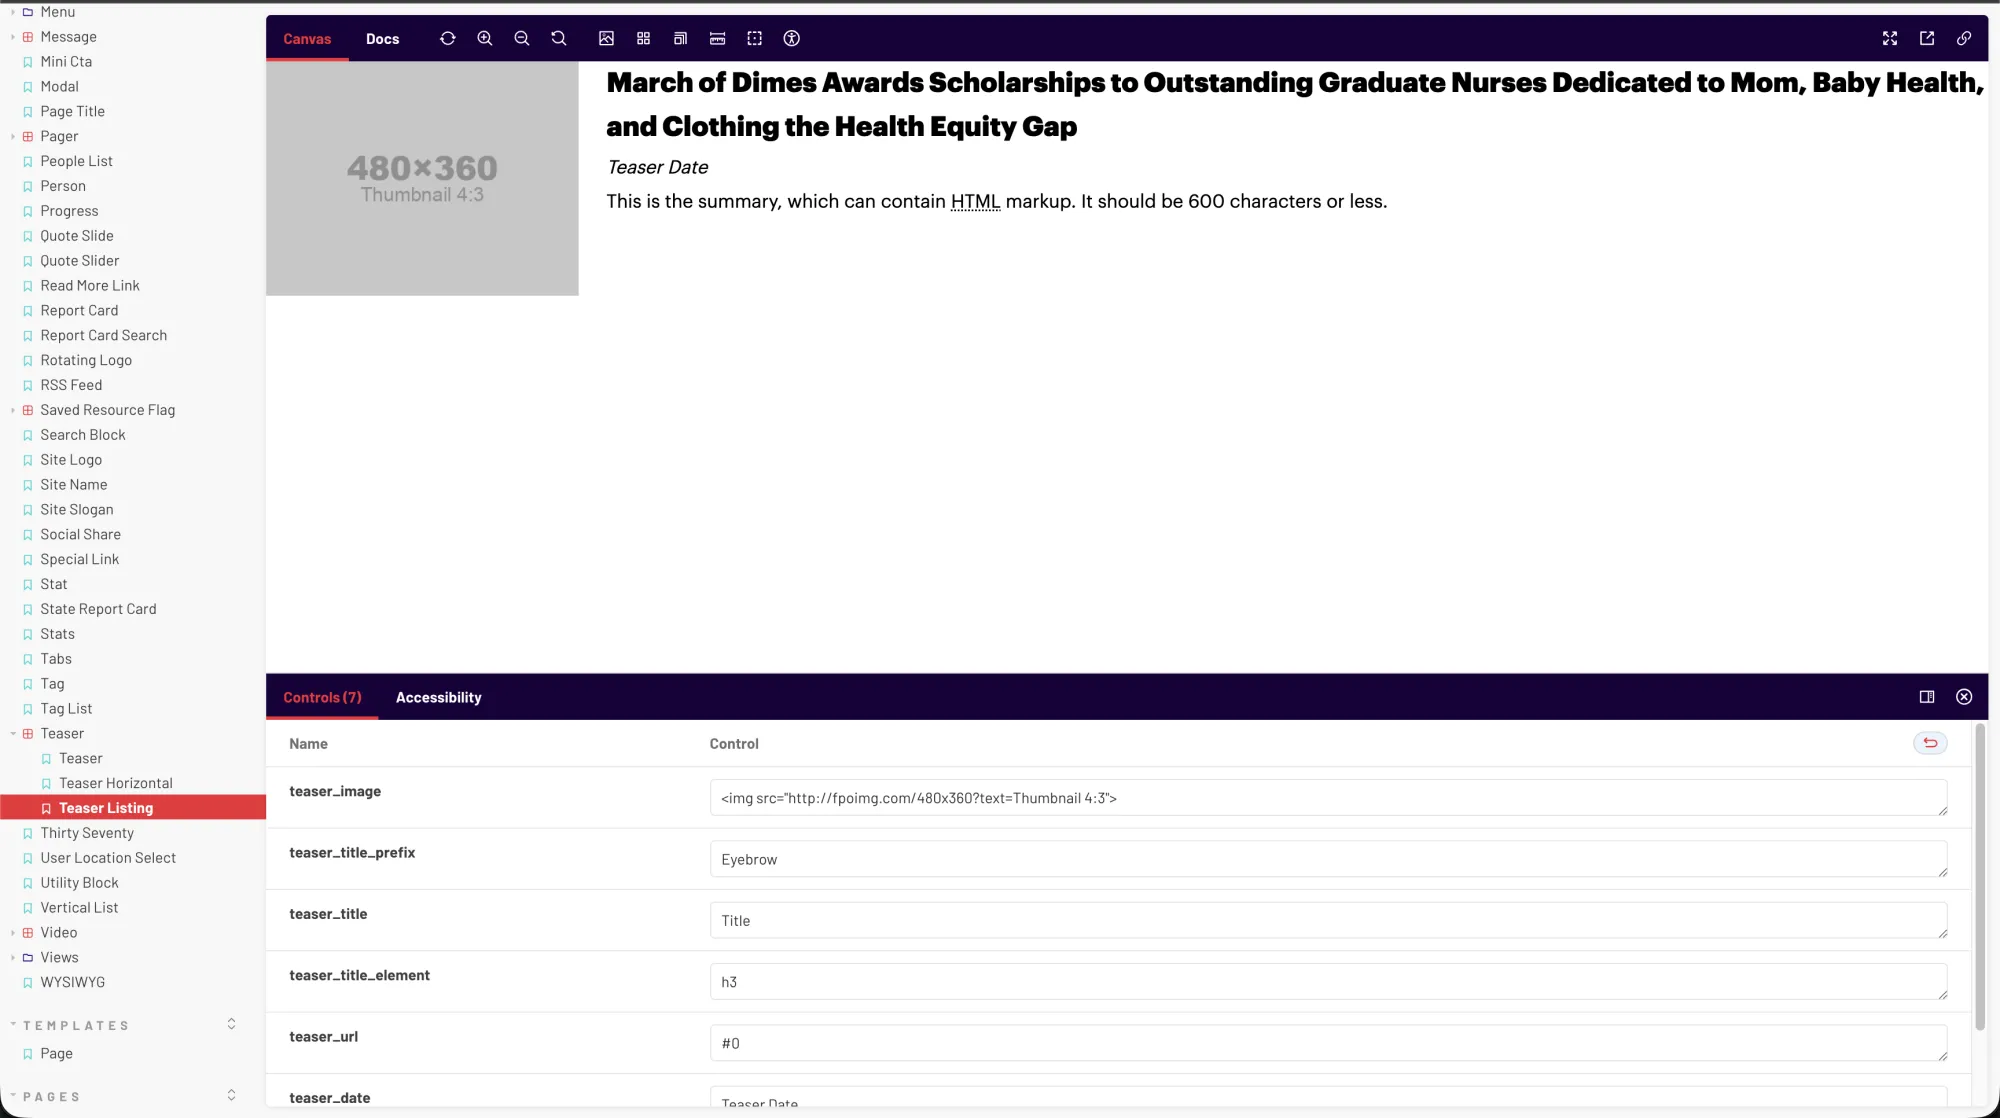This screenshot has width=2000, height=1118.
Task: Open the User Location Select story
Action: click(108, 858)
